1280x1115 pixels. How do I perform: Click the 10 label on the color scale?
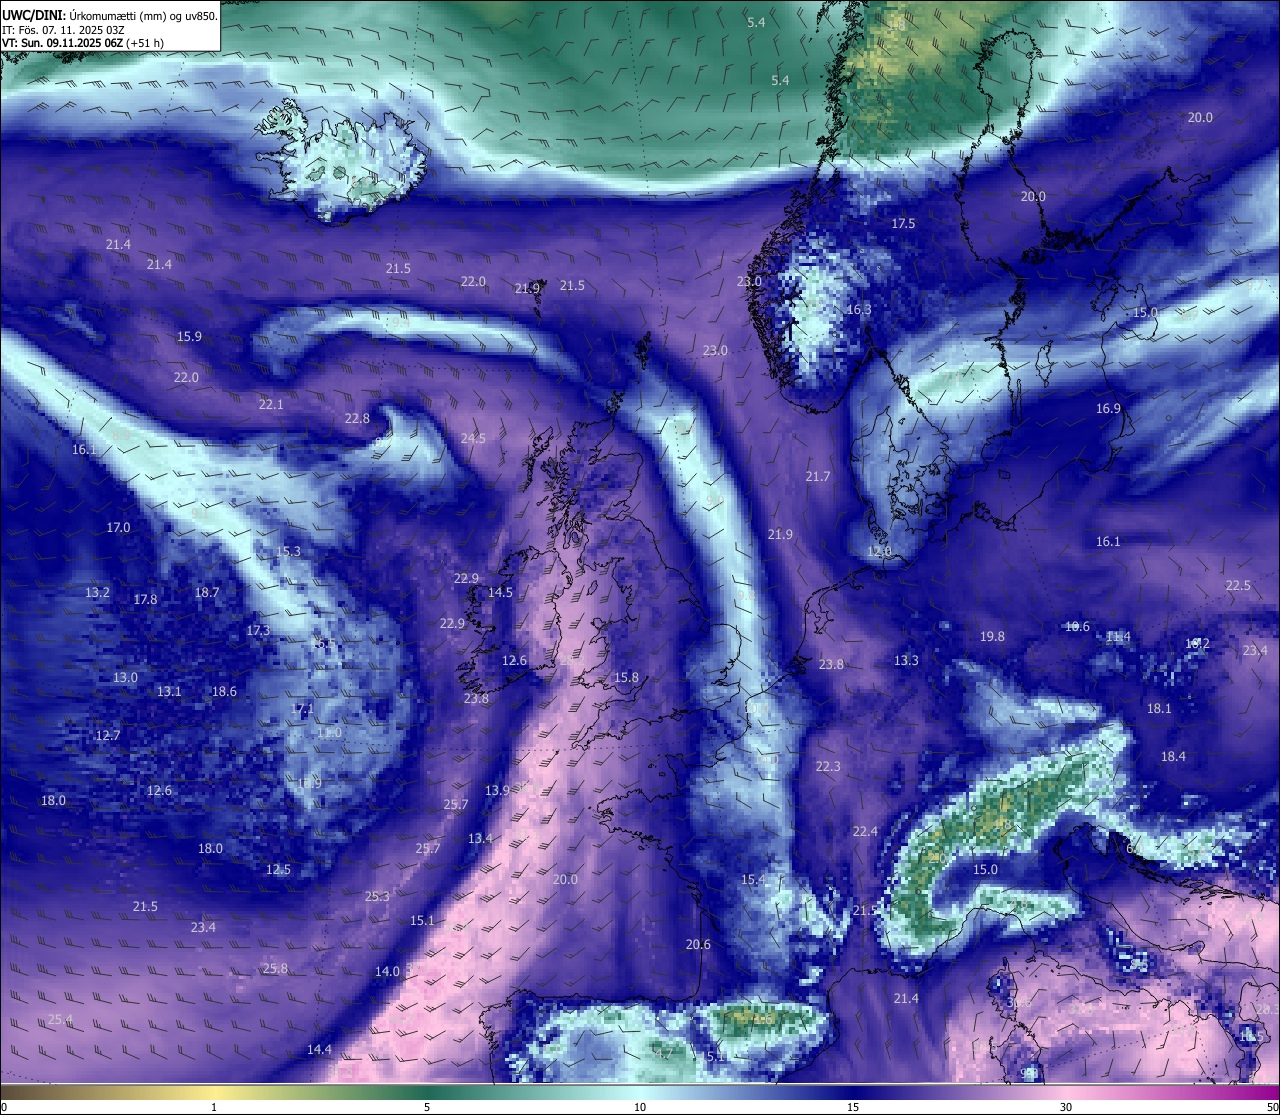click(x=639, y=1107)
